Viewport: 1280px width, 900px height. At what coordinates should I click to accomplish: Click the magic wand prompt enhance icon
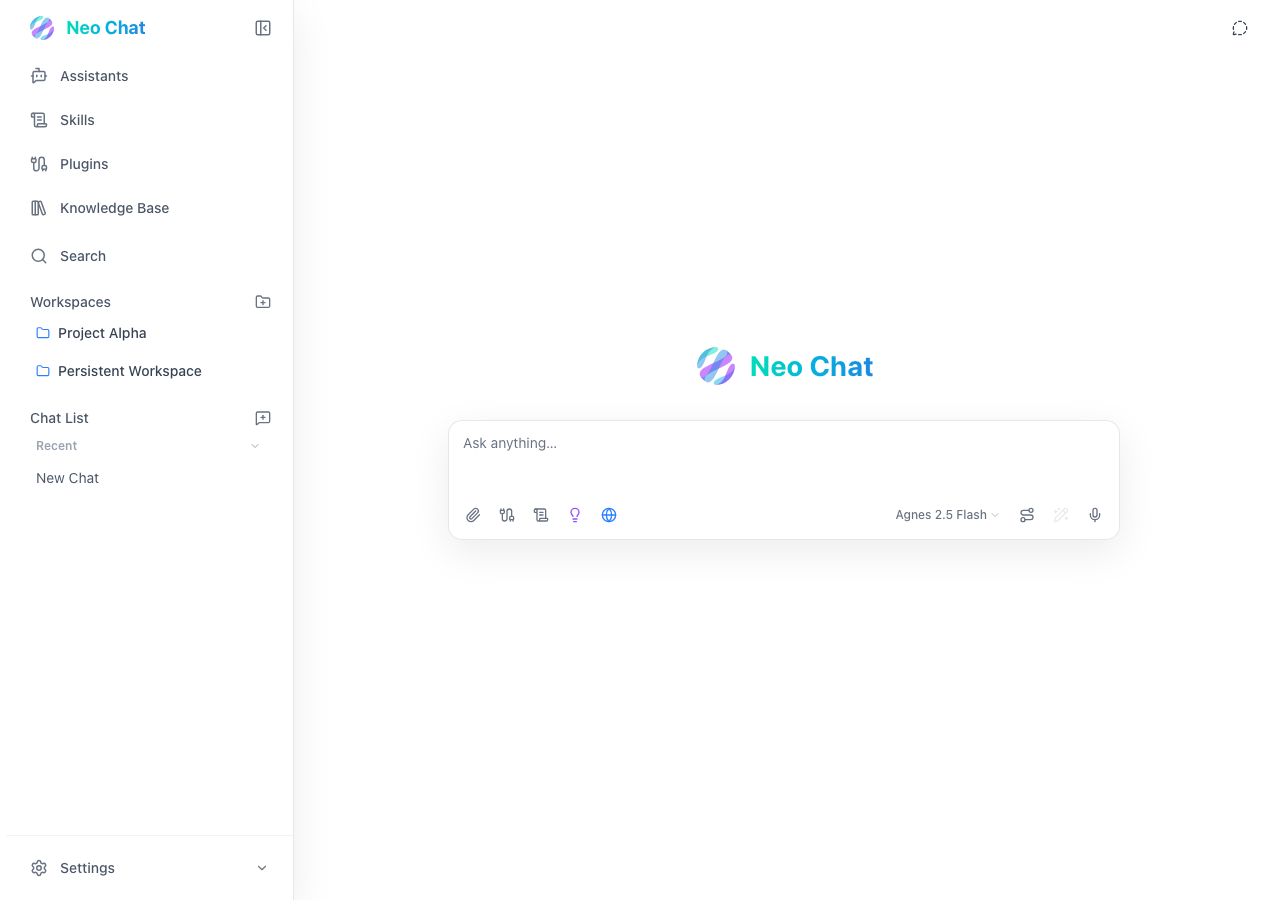(1061, 515)
